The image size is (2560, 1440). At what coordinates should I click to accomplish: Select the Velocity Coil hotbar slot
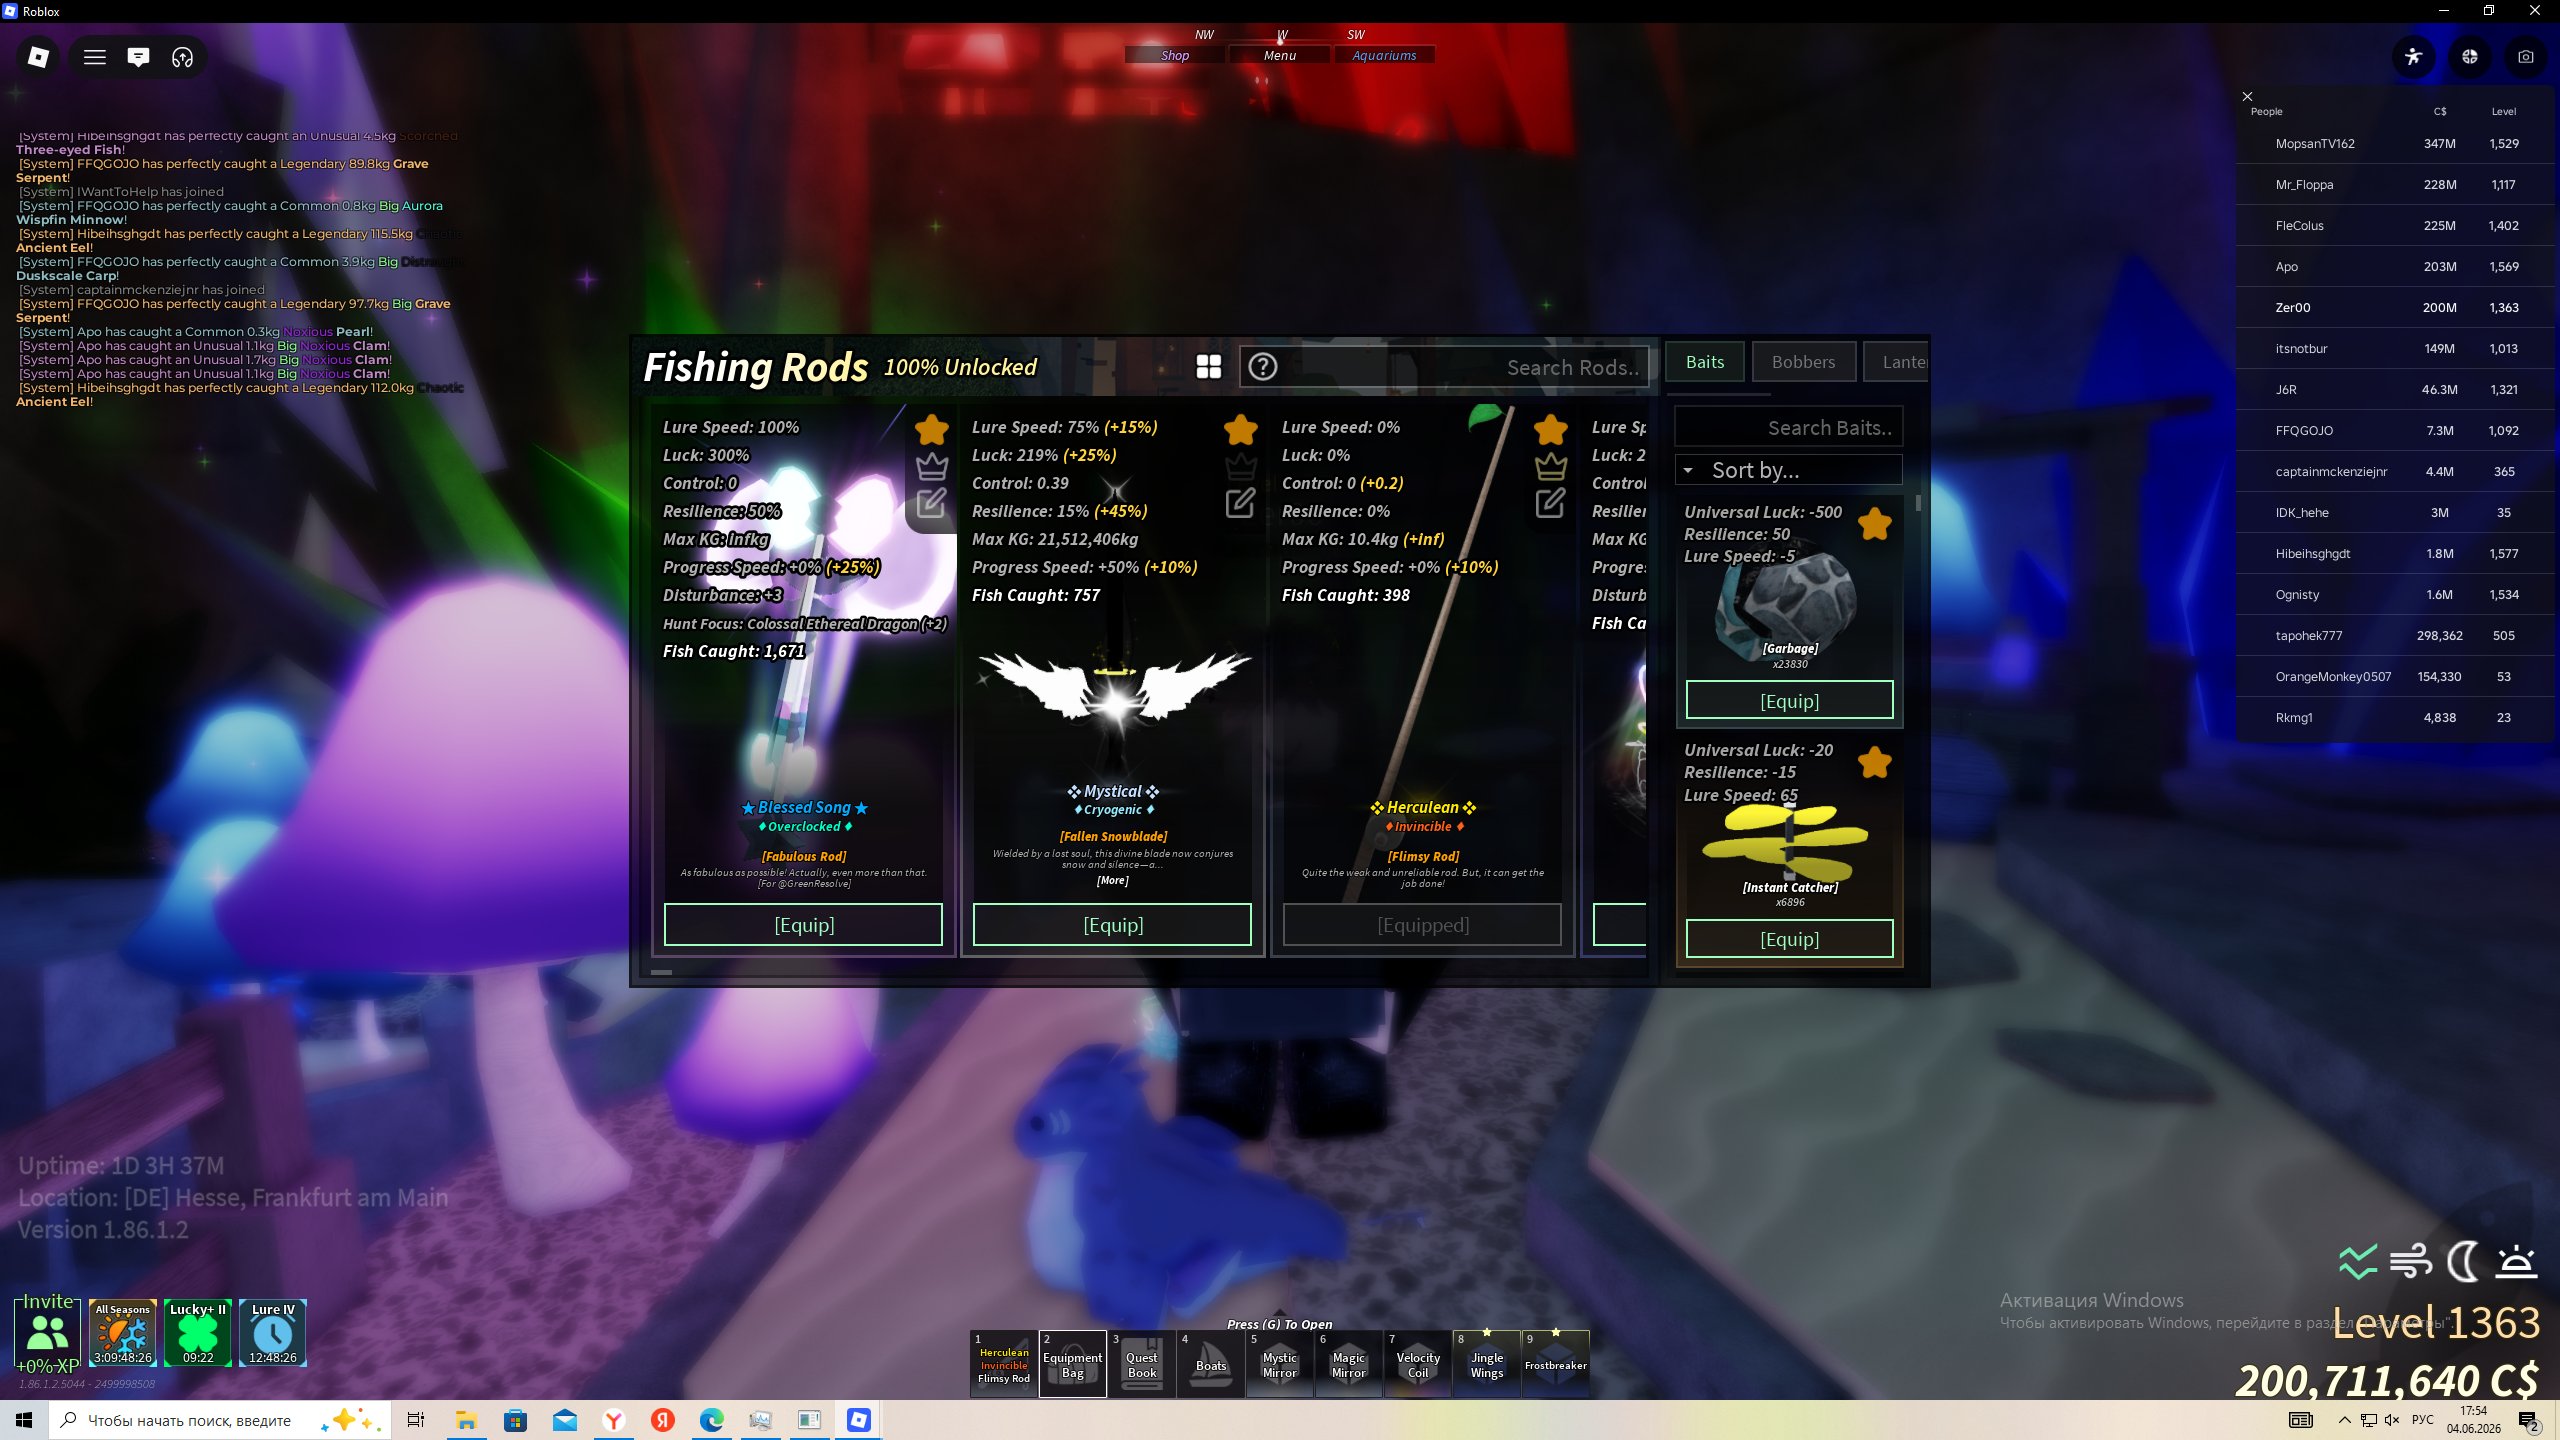point(1417,1364)
